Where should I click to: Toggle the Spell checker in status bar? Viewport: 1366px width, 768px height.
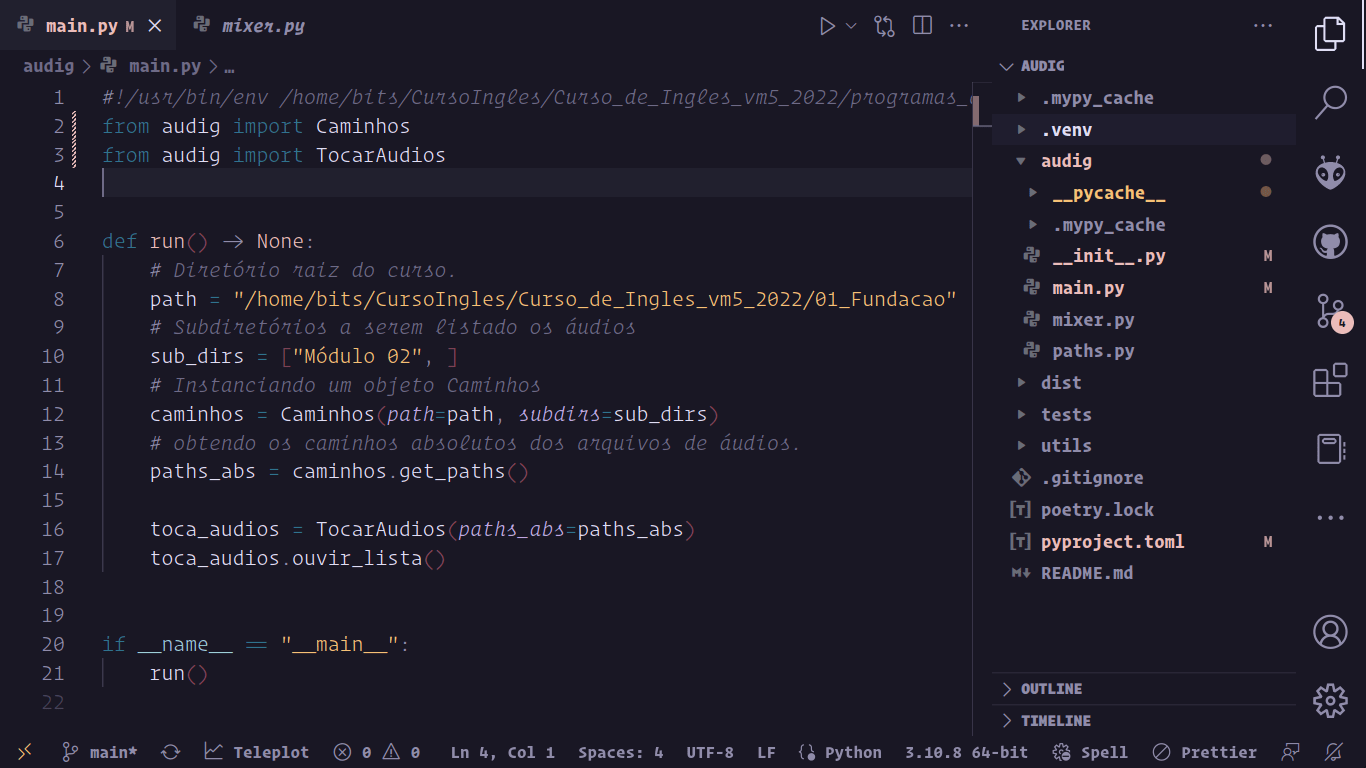[1090, 752]
